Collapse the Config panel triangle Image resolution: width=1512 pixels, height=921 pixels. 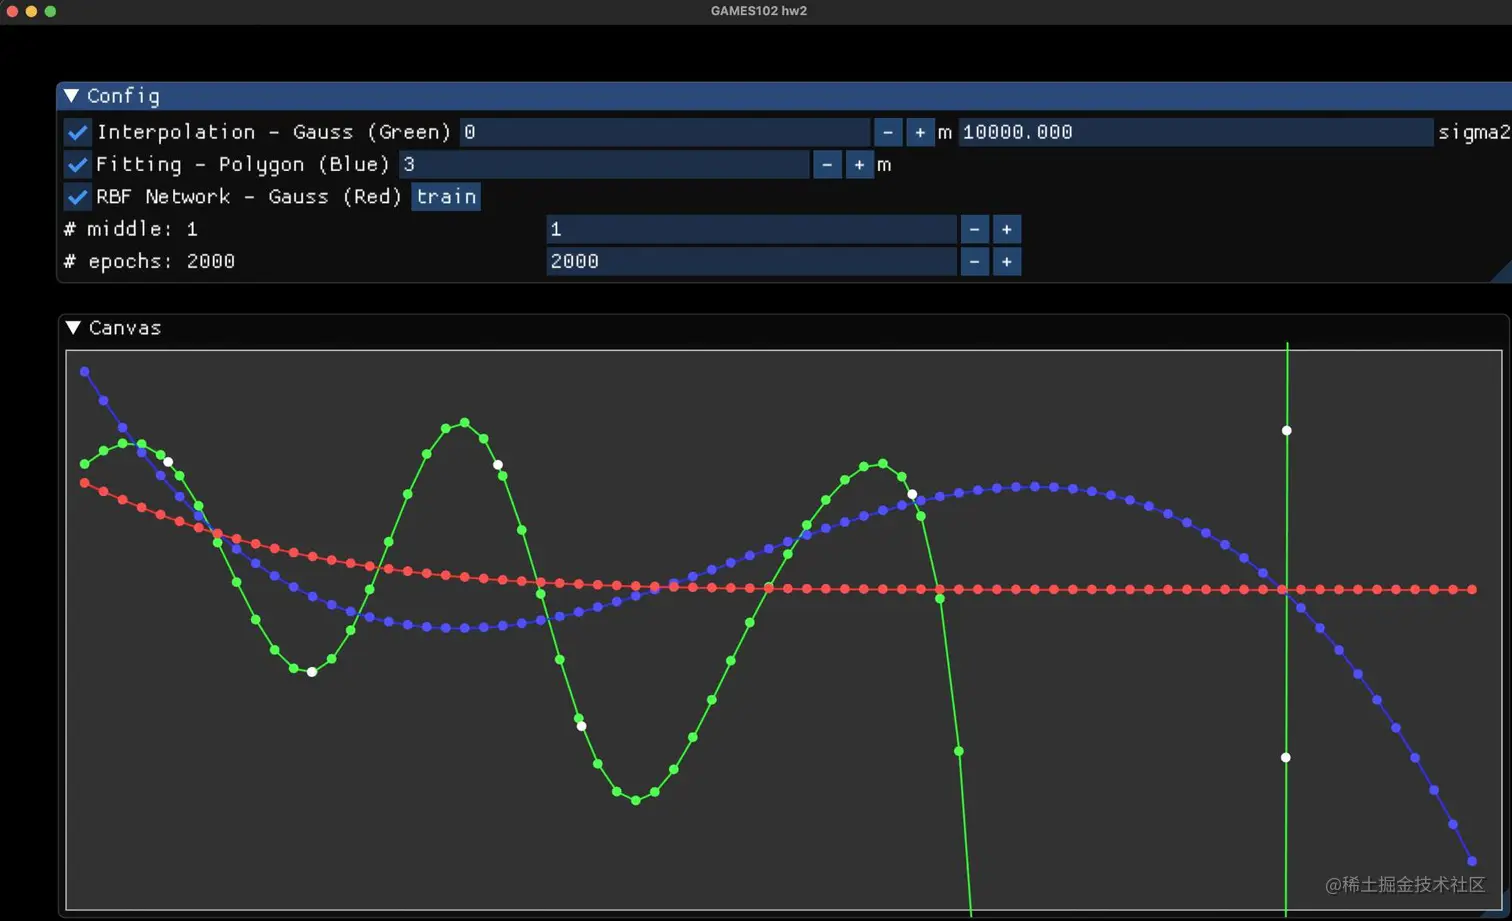point(71,96)
